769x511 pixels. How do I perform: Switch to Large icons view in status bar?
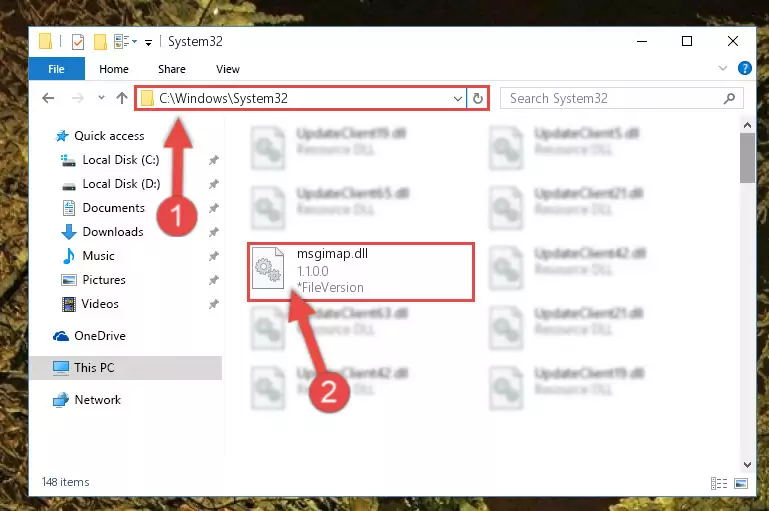(x=741, y=484)
